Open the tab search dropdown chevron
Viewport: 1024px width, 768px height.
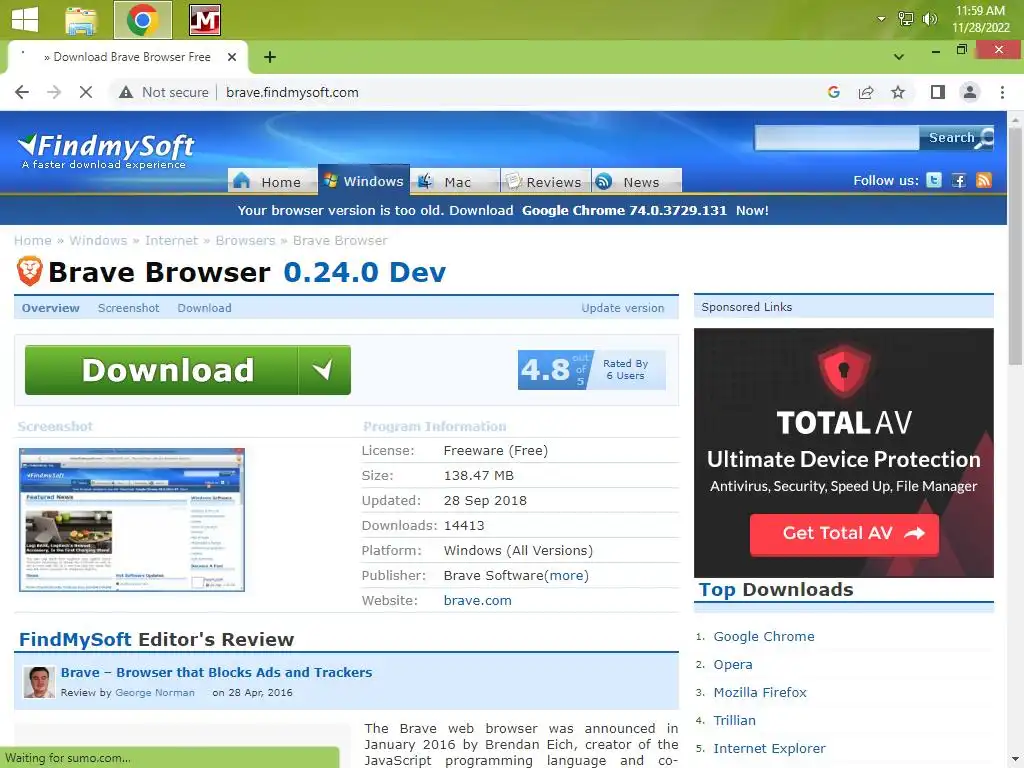coord(899,57)
